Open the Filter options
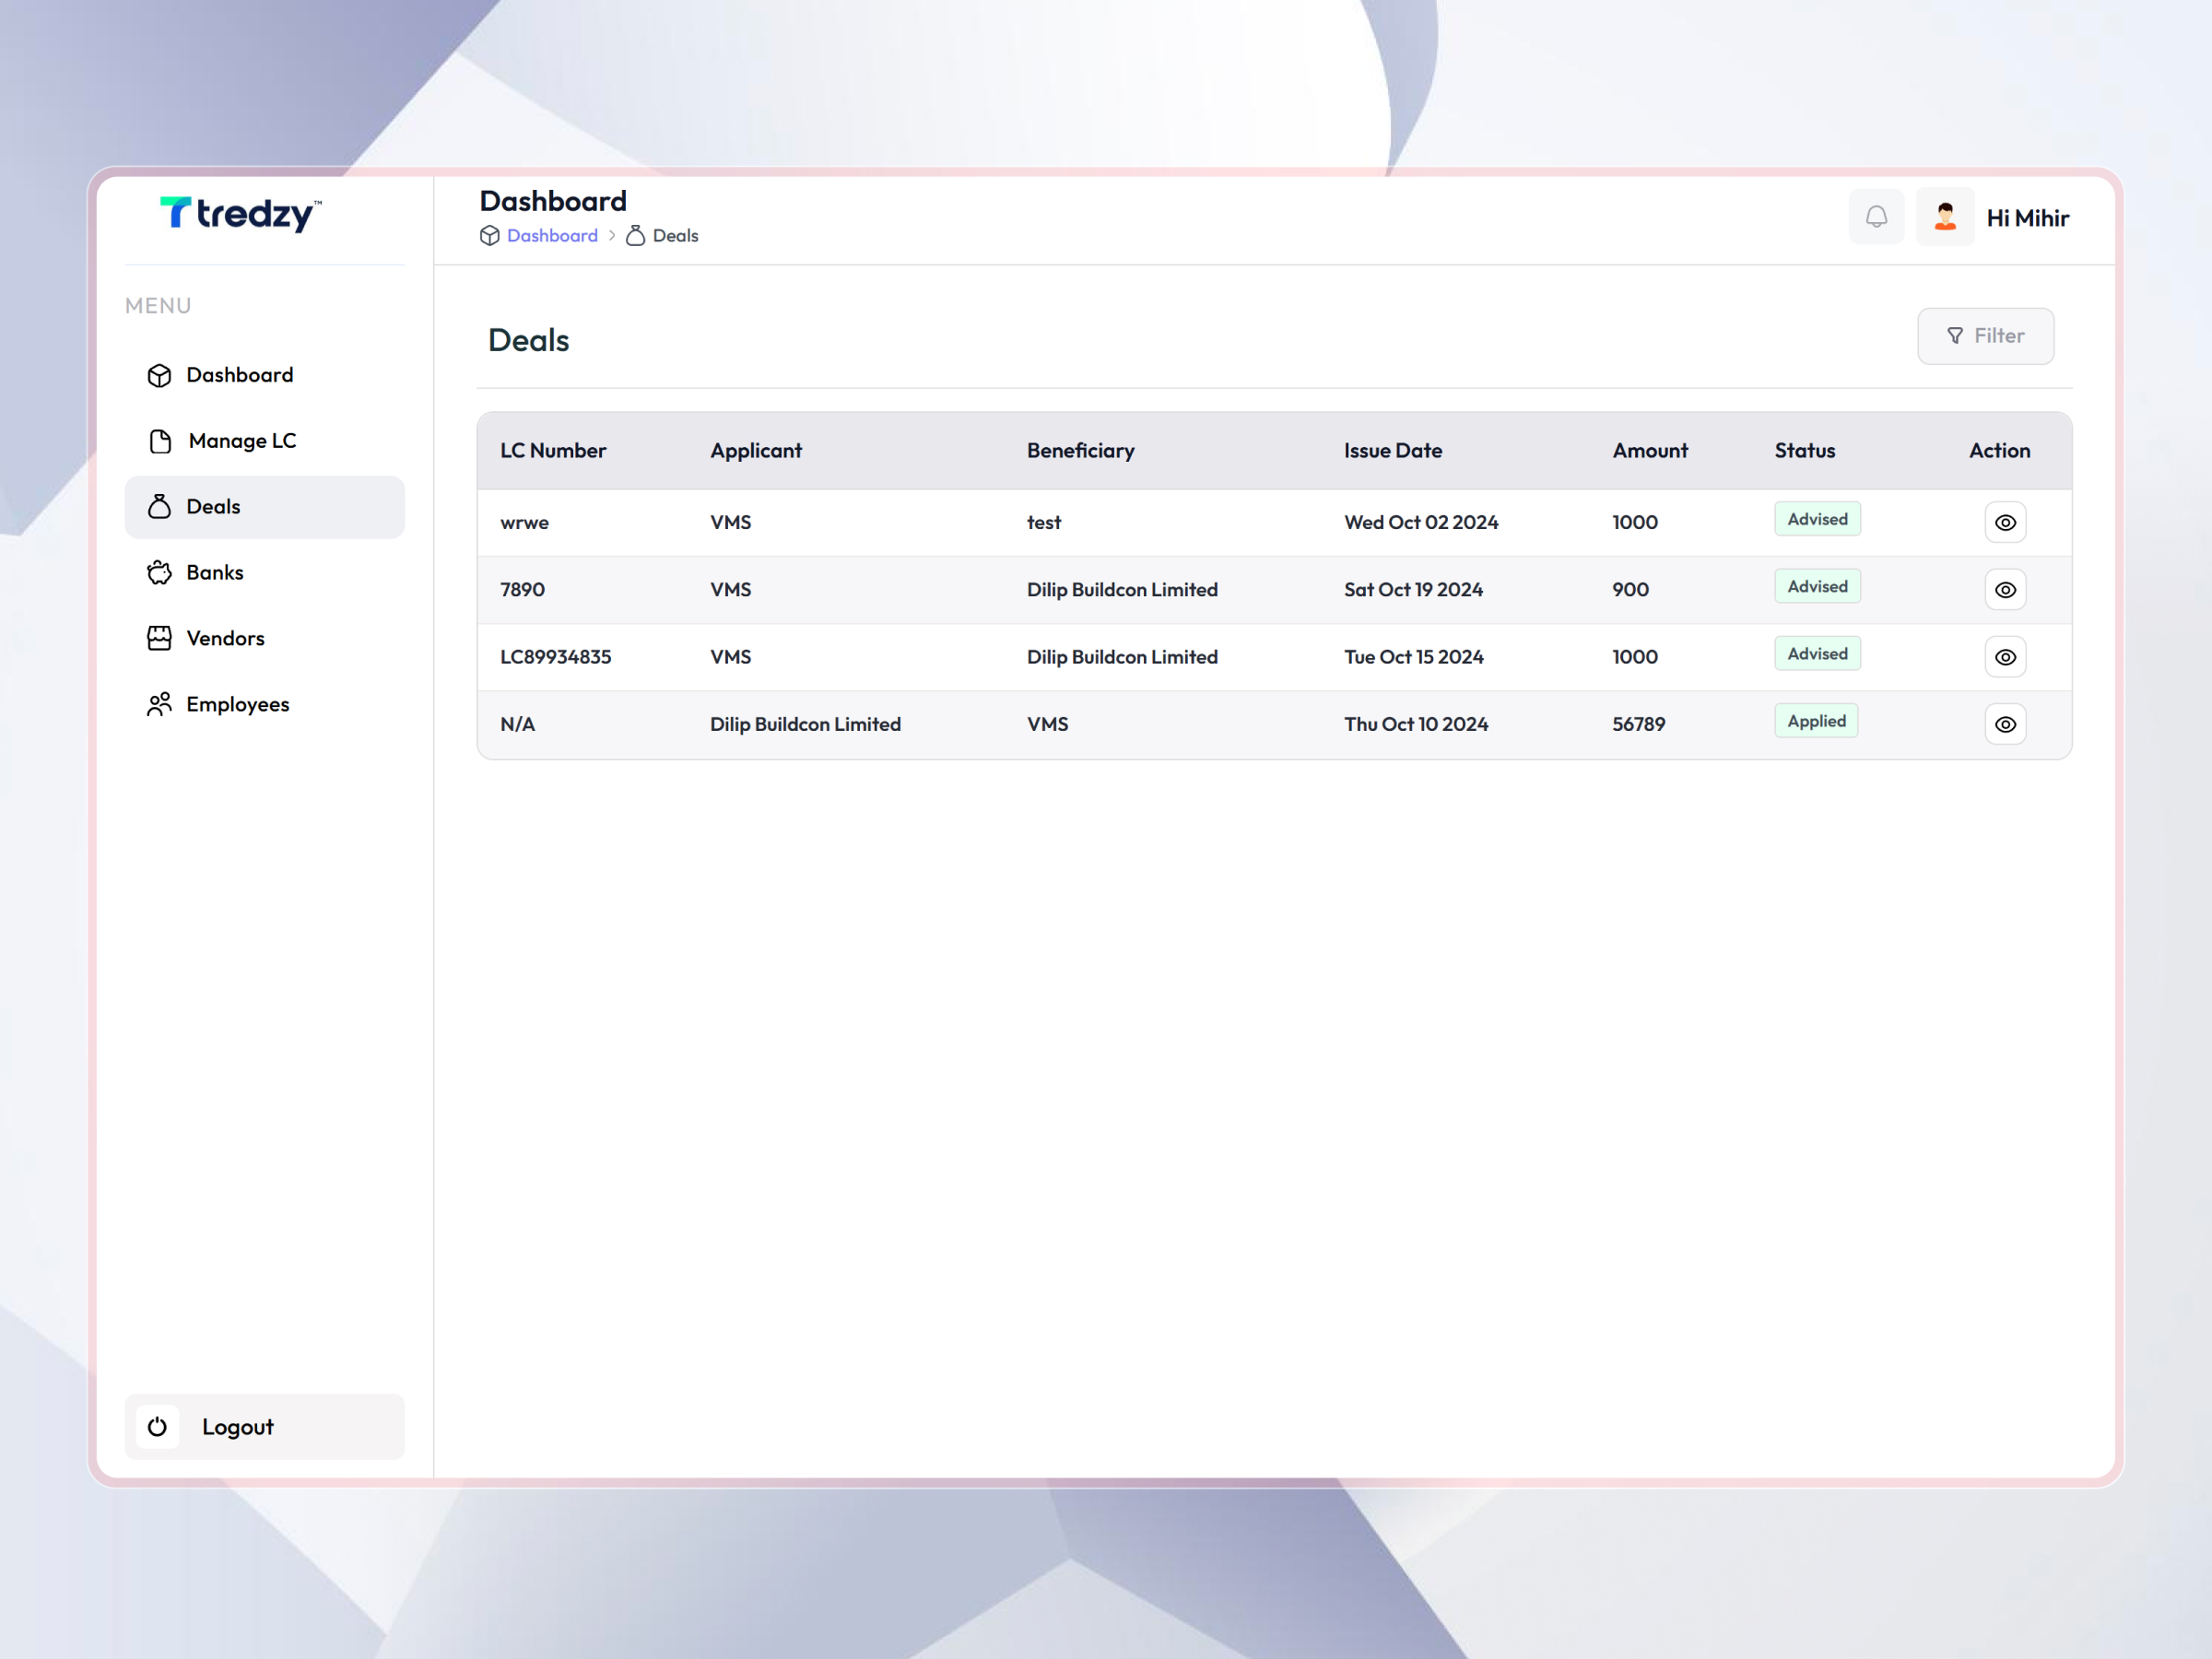This screenshot has height=1659, width=2212. 1985,335
